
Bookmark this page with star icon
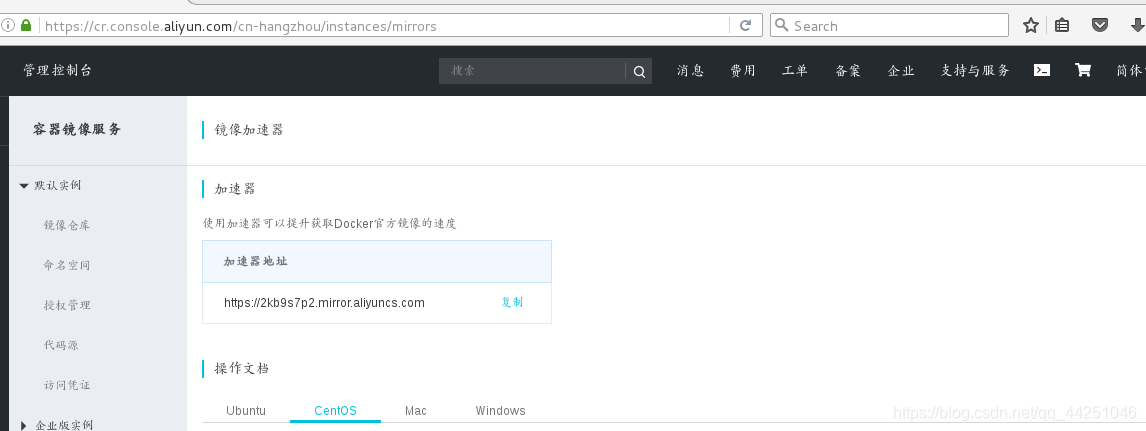pyautogui.click(x=1031, y=26)
